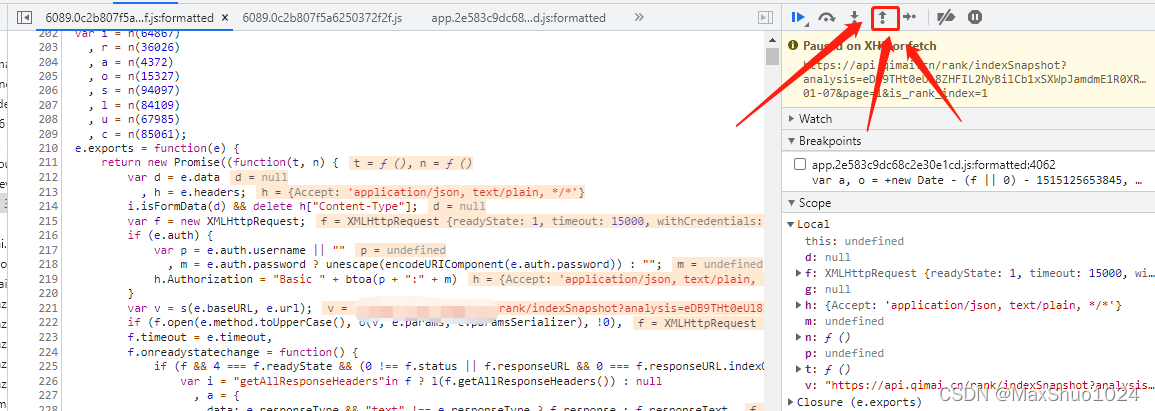Enable the app.2e583c9dc68c2e30e1cd.js:formatted:4062 breakpoint checkbox
This screenshot has height=411, width=1155.
[x=800, y=164]
